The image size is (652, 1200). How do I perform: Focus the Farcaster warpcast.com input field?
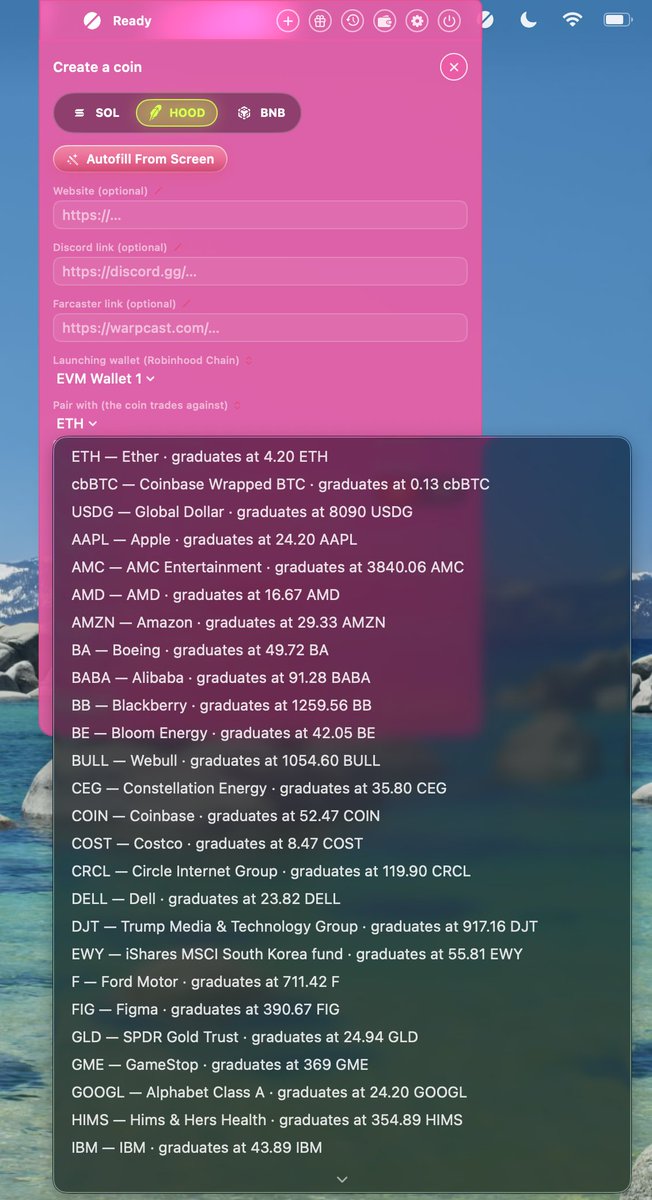tap(260, 328)
